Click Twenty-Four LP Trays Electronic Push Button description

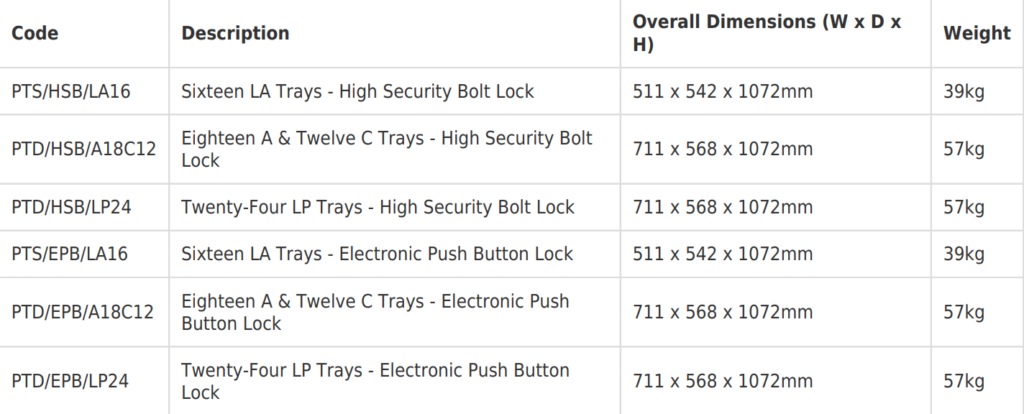point(375,381)
